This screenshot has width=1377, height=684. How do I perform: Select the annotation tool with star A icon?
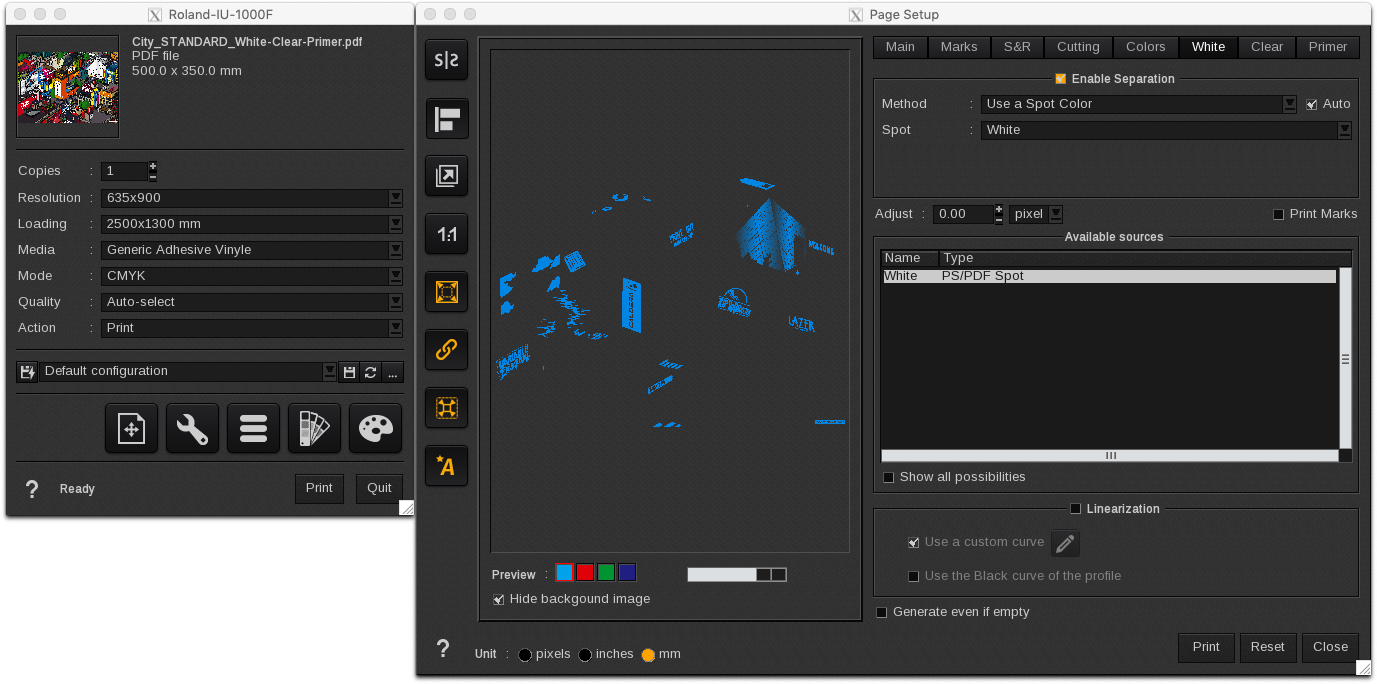point(446,465)
